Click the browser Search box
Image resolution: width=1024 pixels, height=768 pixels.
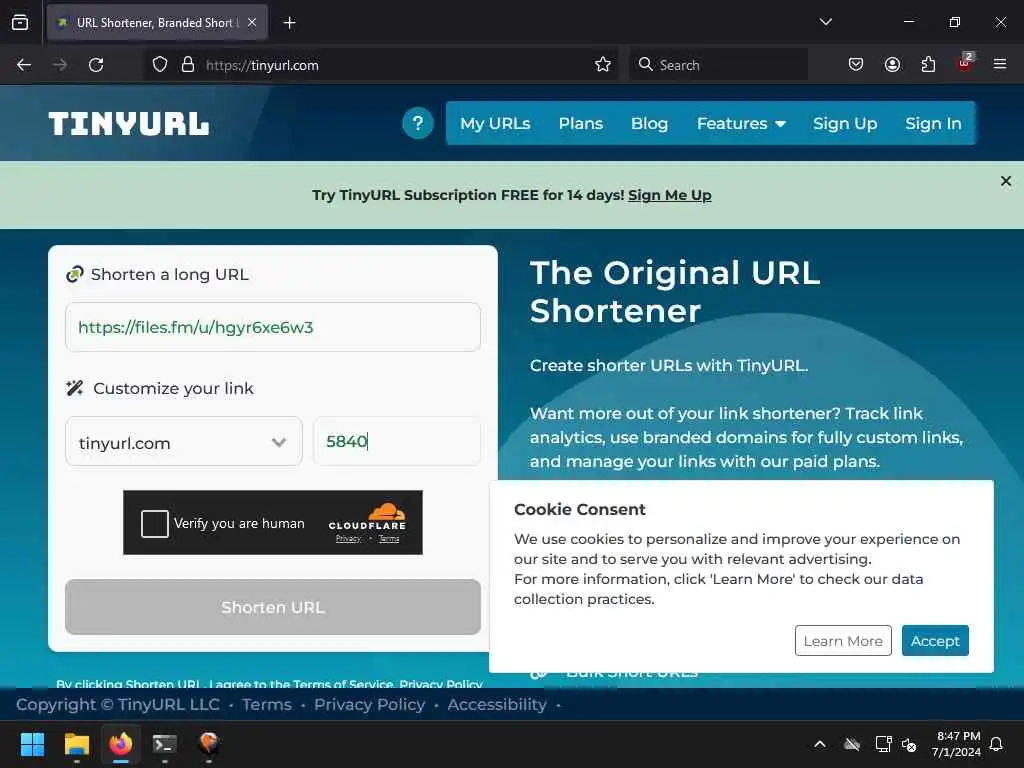click(x=718, y=65)
